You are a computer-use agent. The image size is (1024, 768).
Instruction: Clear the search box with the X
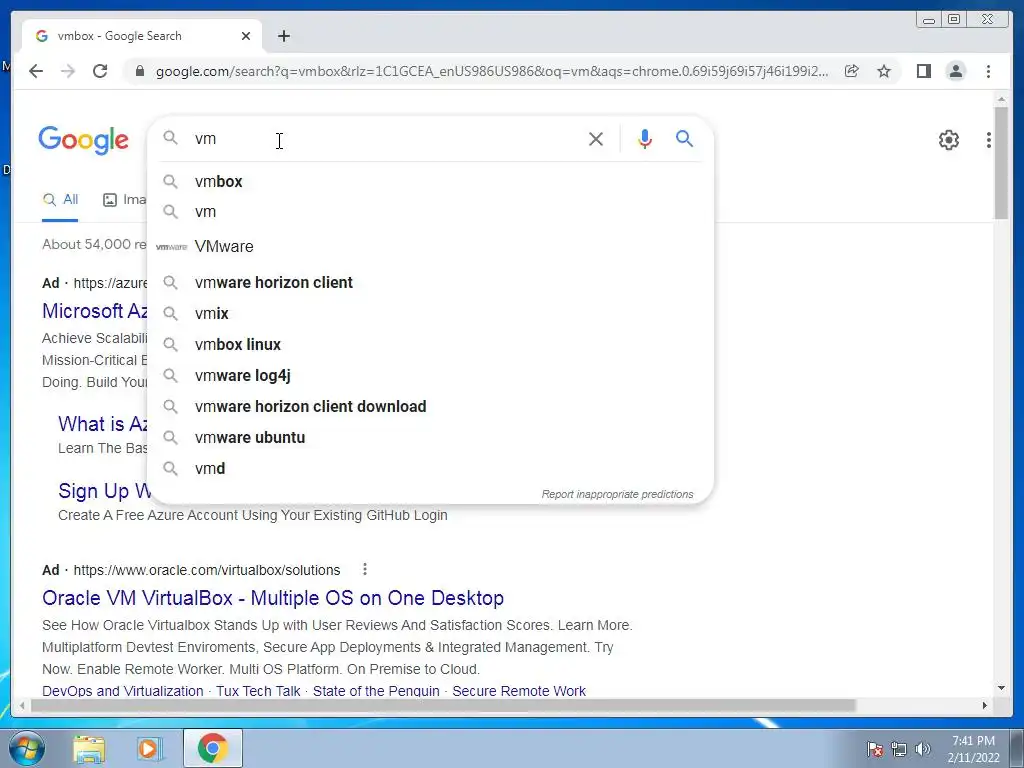coord(596,138)
